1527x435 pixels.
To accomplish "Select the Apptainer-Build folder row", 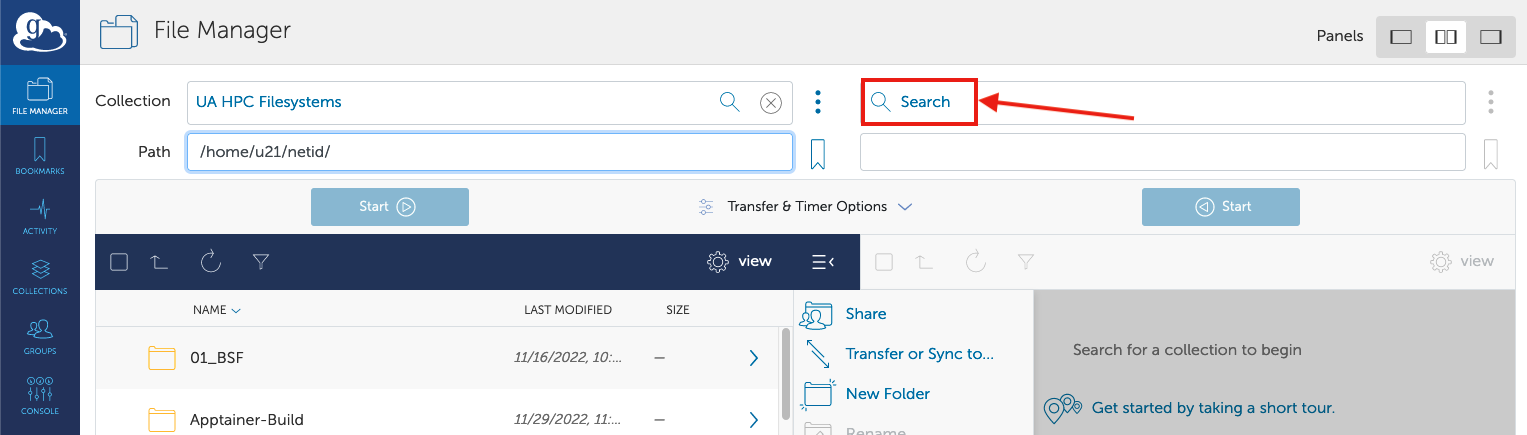I will (436, 412).
